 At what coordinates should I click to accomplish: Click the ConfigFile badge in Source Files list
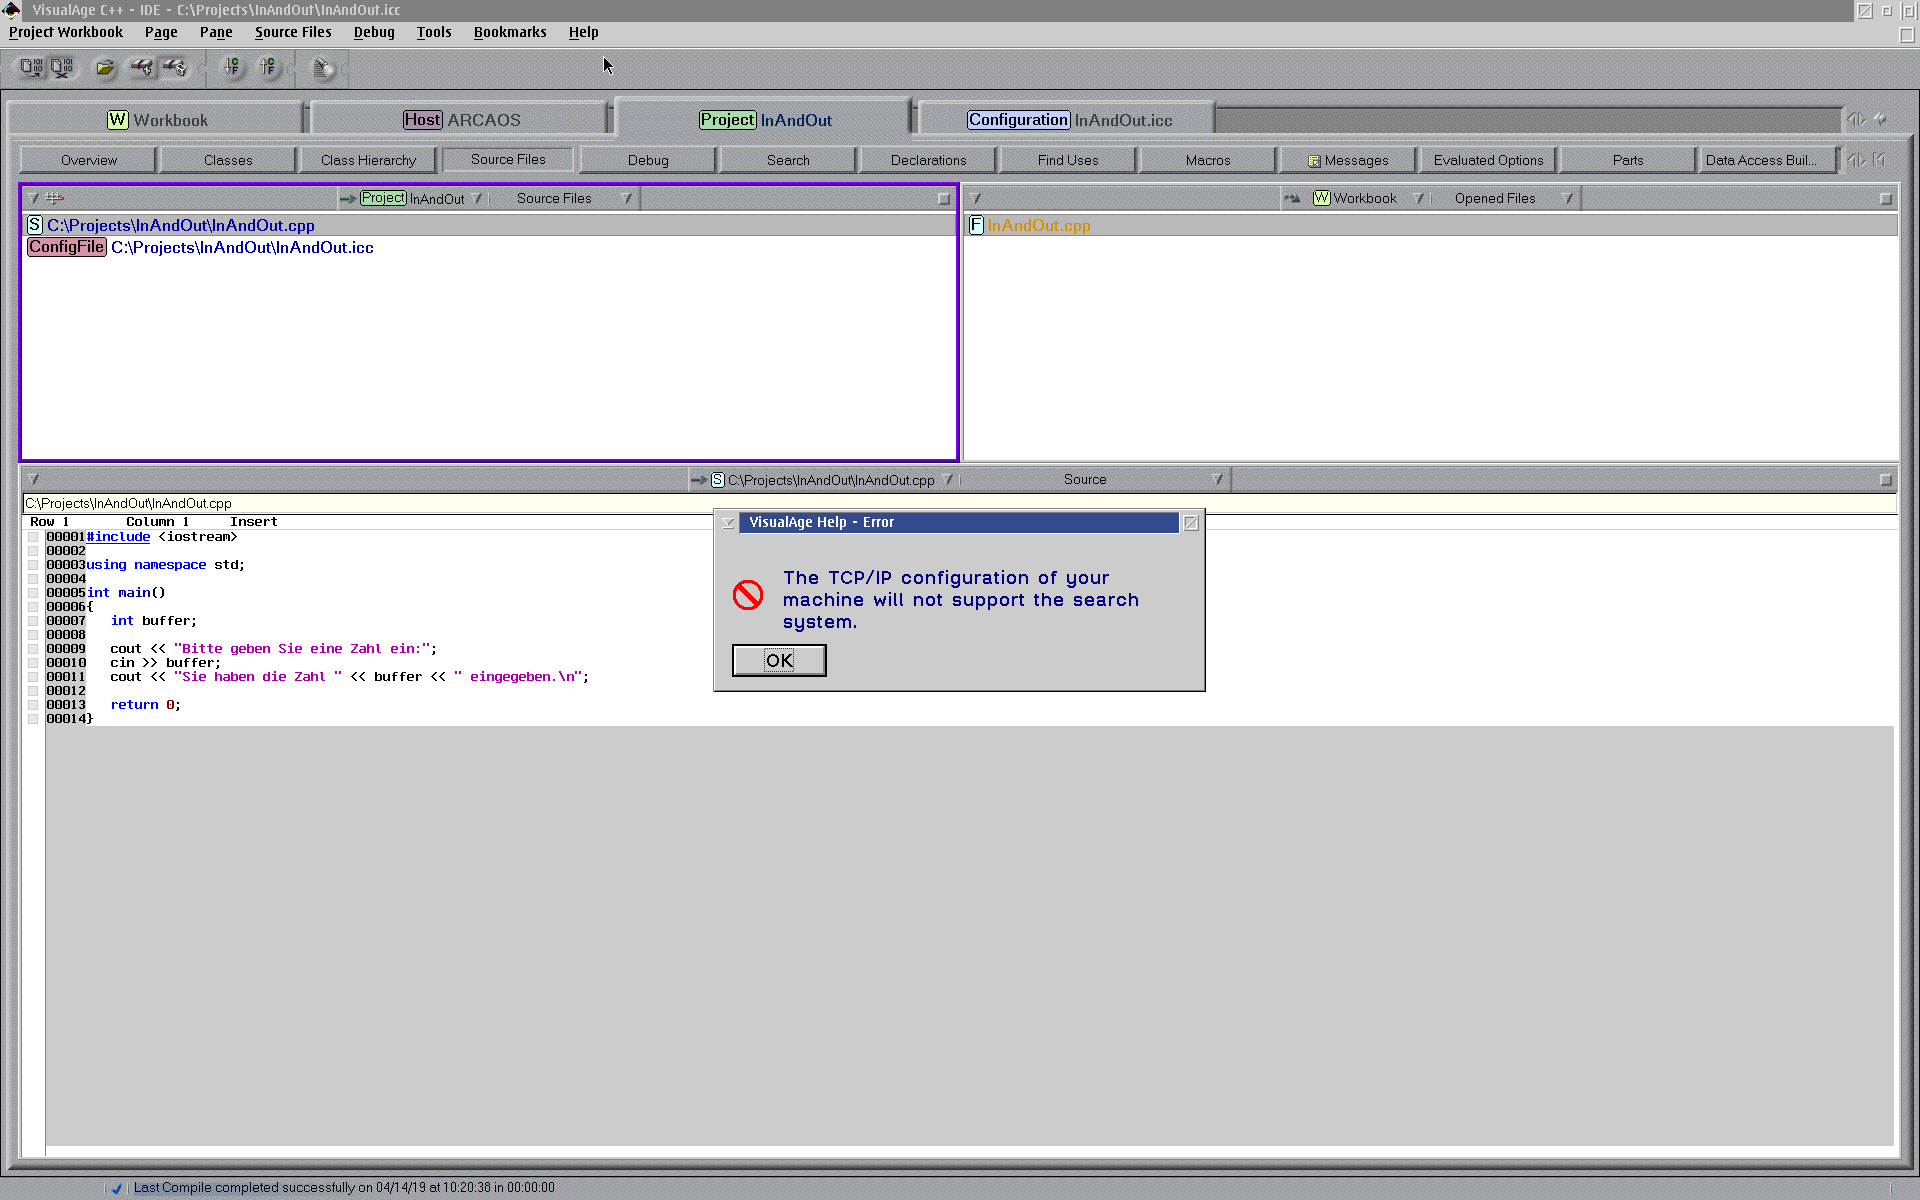67,247
